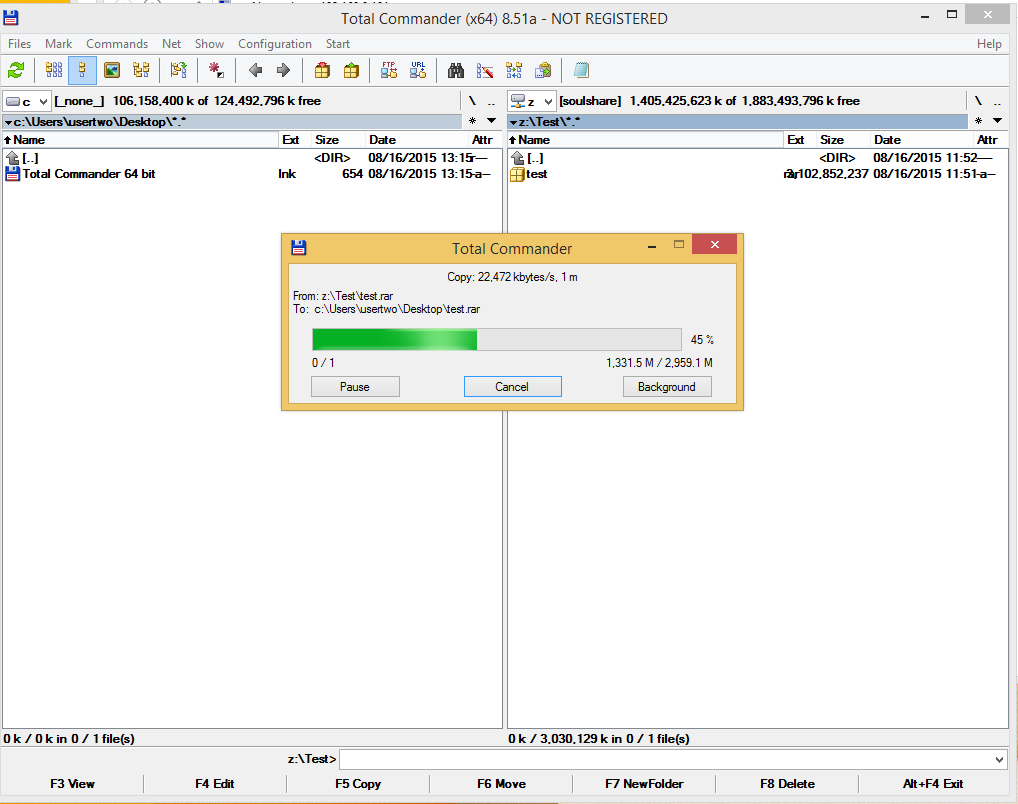1018x804 pixels.
Task: Go forward with the right arrow icon
Action: 283,70
